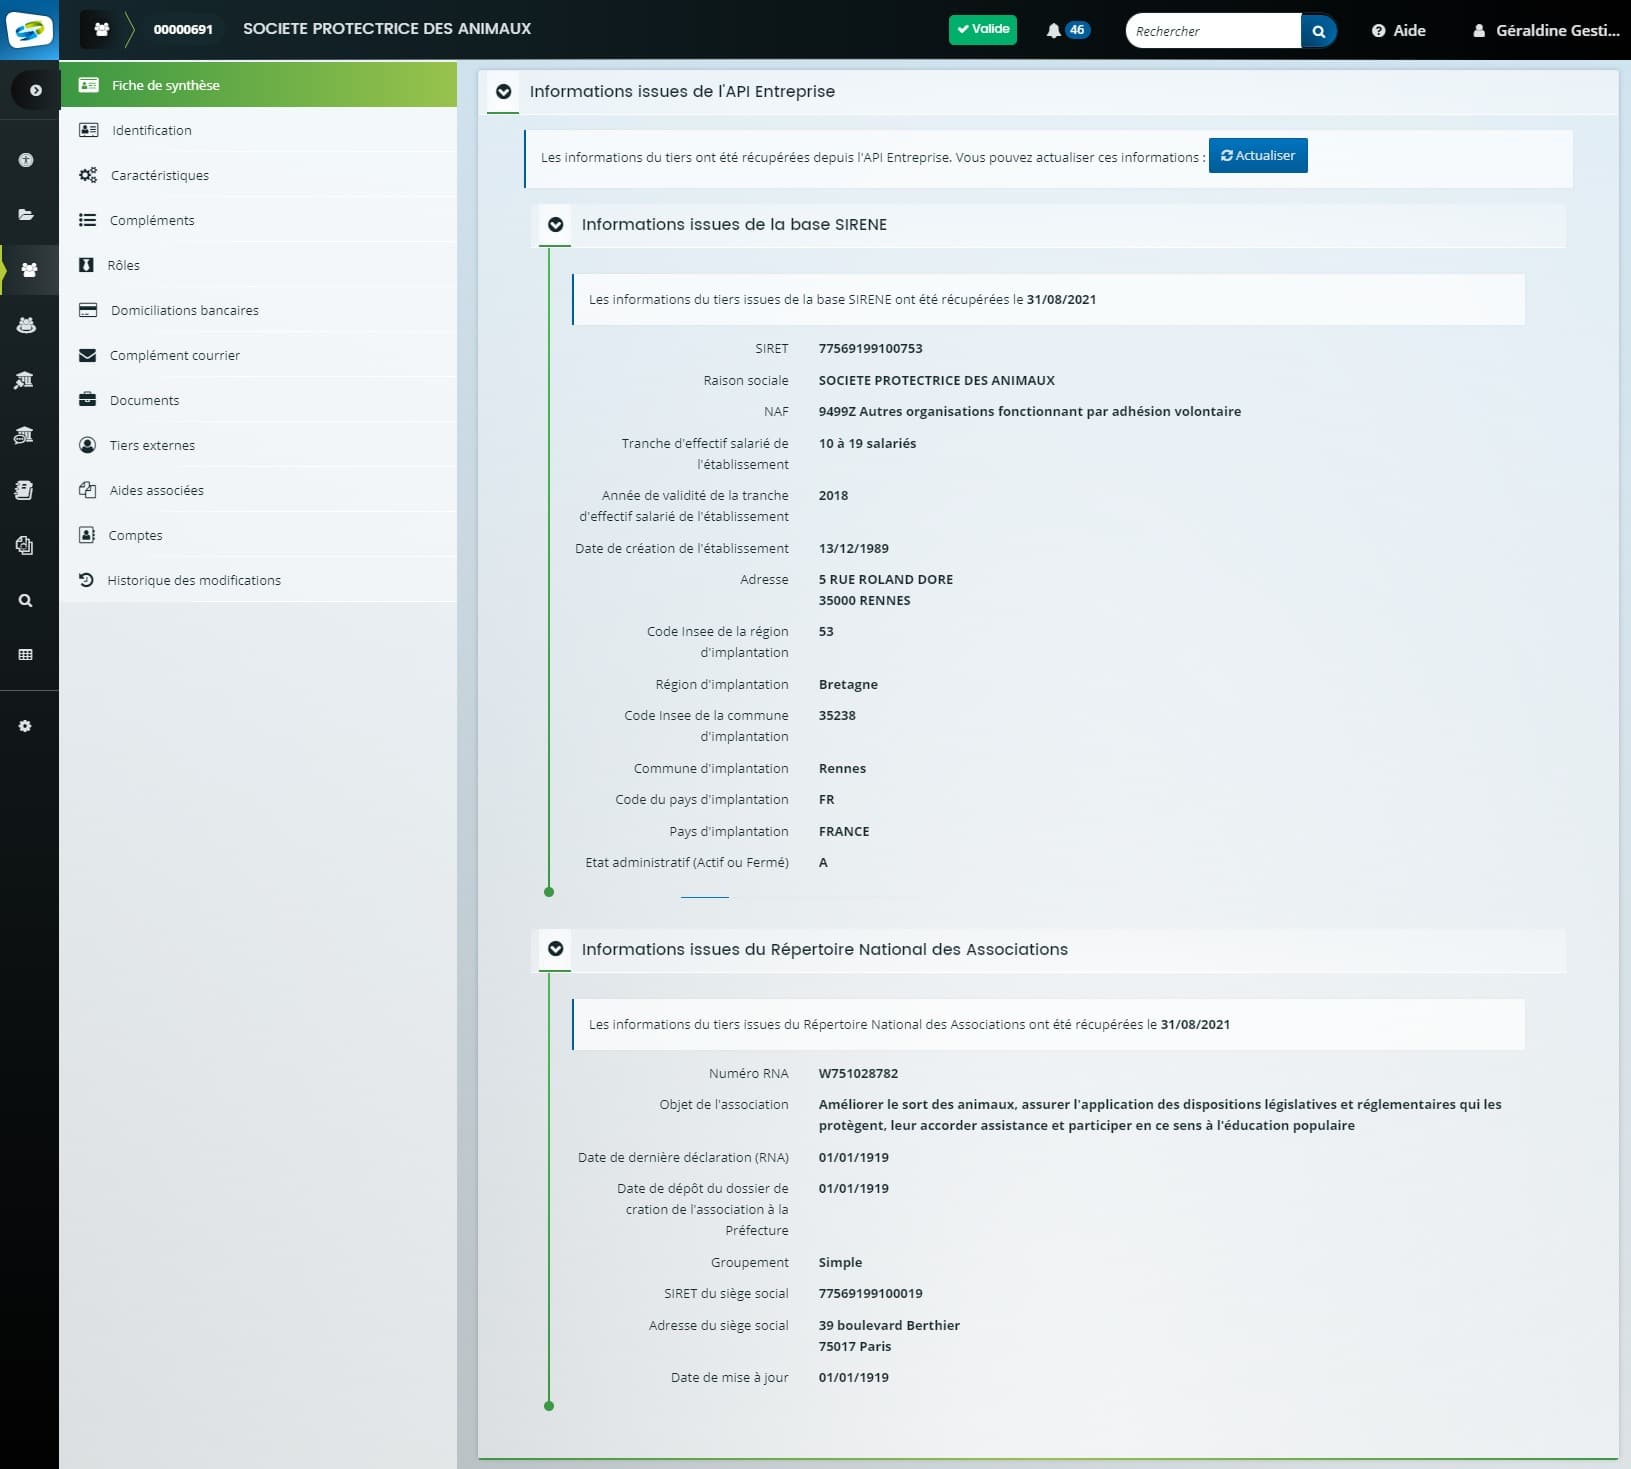Open the folder icon in the left sidebar

click(x=26, y=214)
